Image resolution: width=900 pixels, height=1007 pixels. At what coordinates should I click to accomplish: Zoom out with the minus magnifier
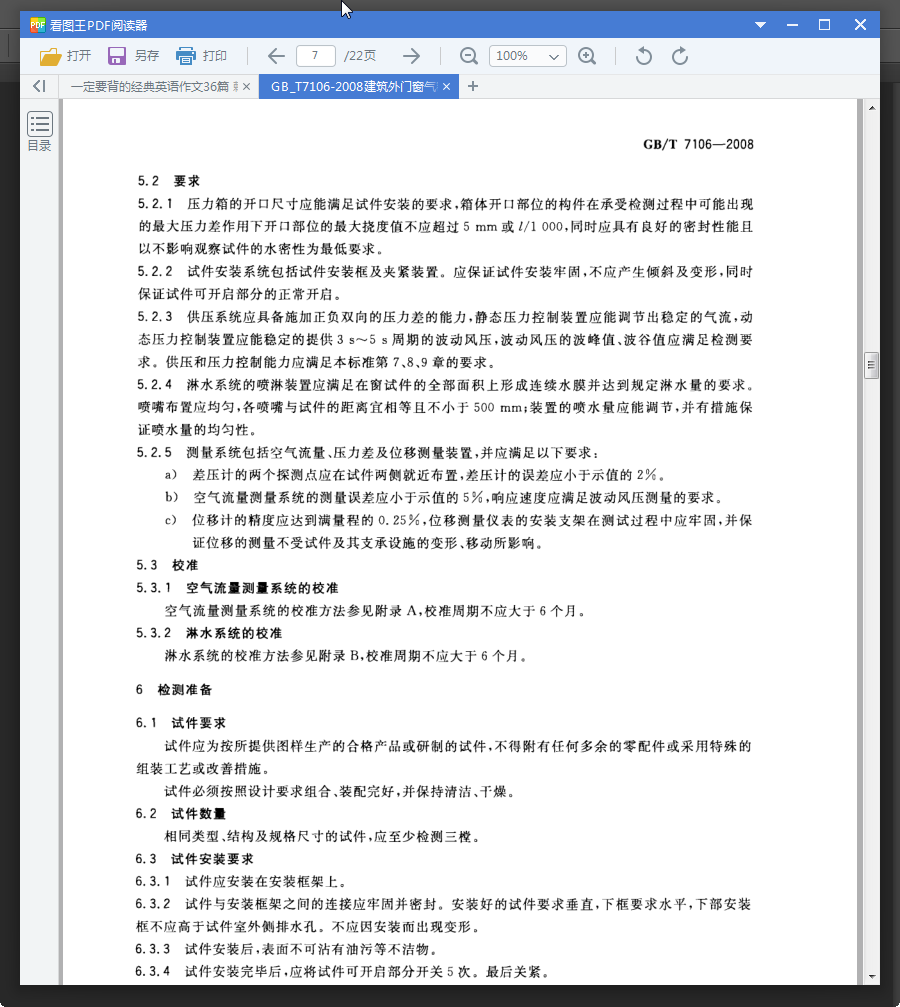[x=469, y=56]
